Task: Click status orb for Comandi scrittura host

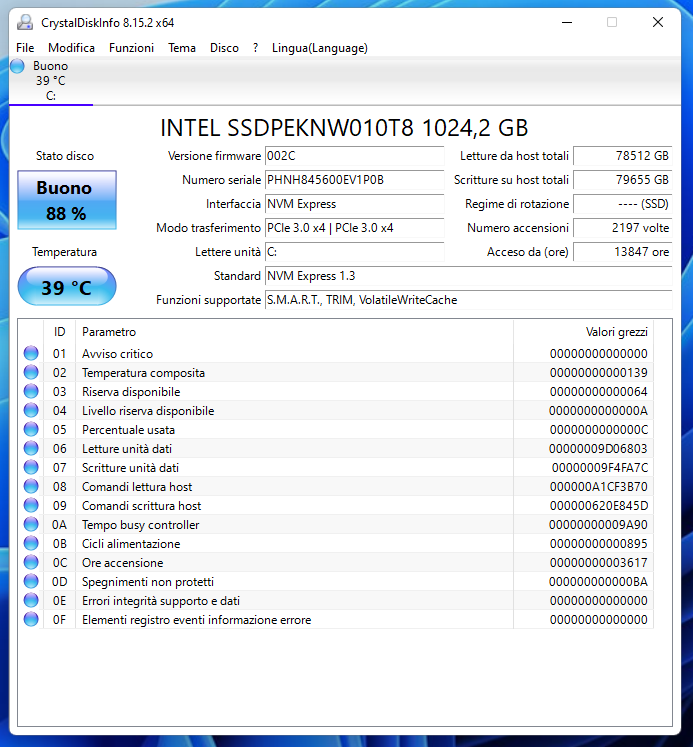Action: [x=31, y=505]
